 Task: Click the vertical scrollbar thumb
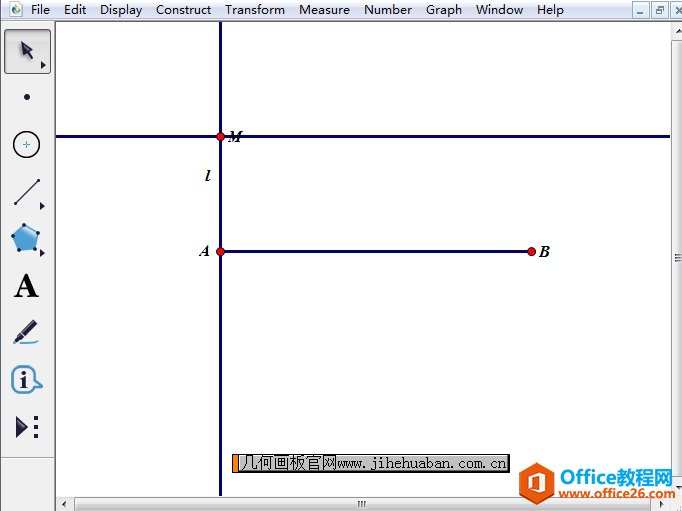tap(678, 257)
